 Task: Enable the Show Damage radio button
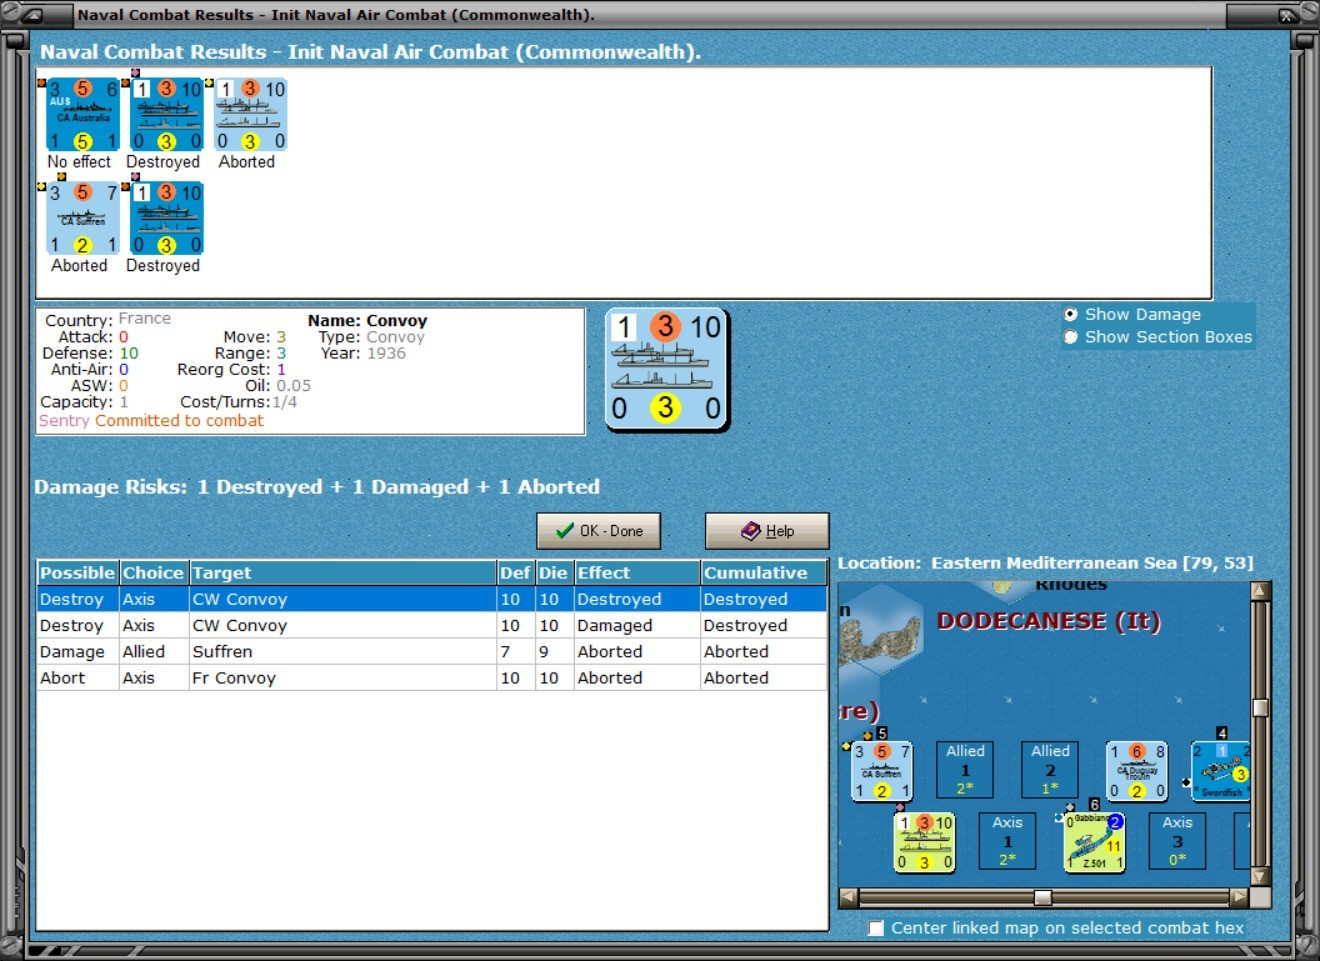click(1070, 314)
